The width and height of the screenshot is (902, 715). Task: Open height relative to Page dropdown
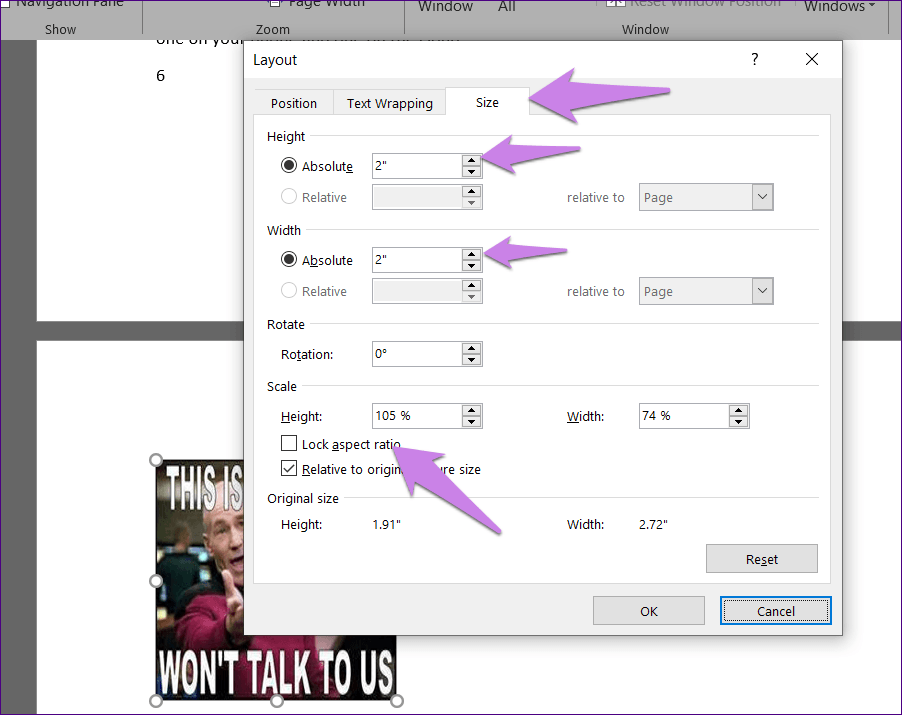(762, 197)
